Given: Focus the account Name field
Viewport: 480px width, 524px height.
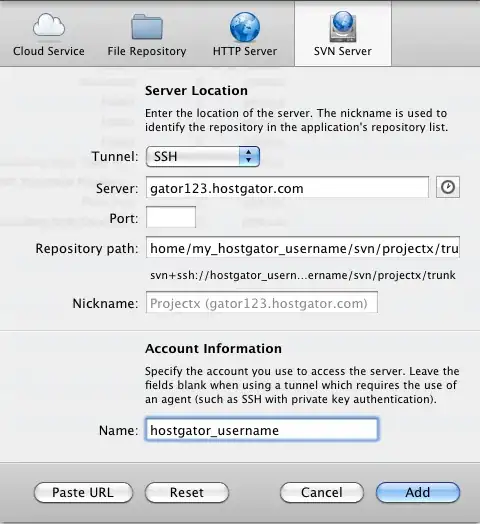Looking at the screenshot, I should [x=262, y=429].
